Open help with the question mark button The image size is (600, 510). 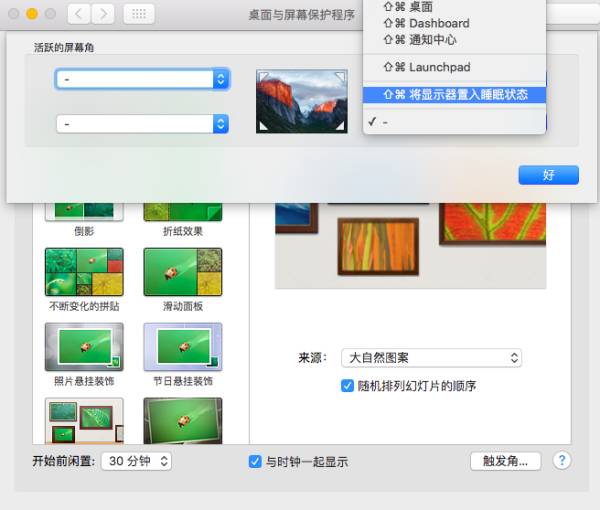point(562,461)
